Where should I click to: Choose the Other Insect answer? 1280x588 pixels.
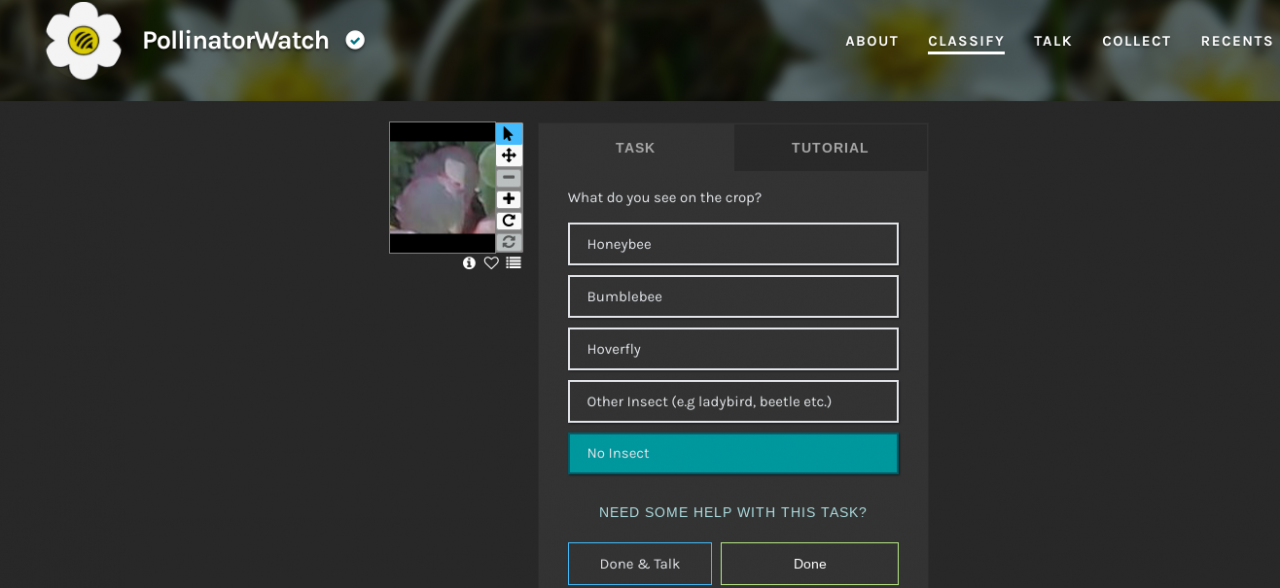click(733, 401)
